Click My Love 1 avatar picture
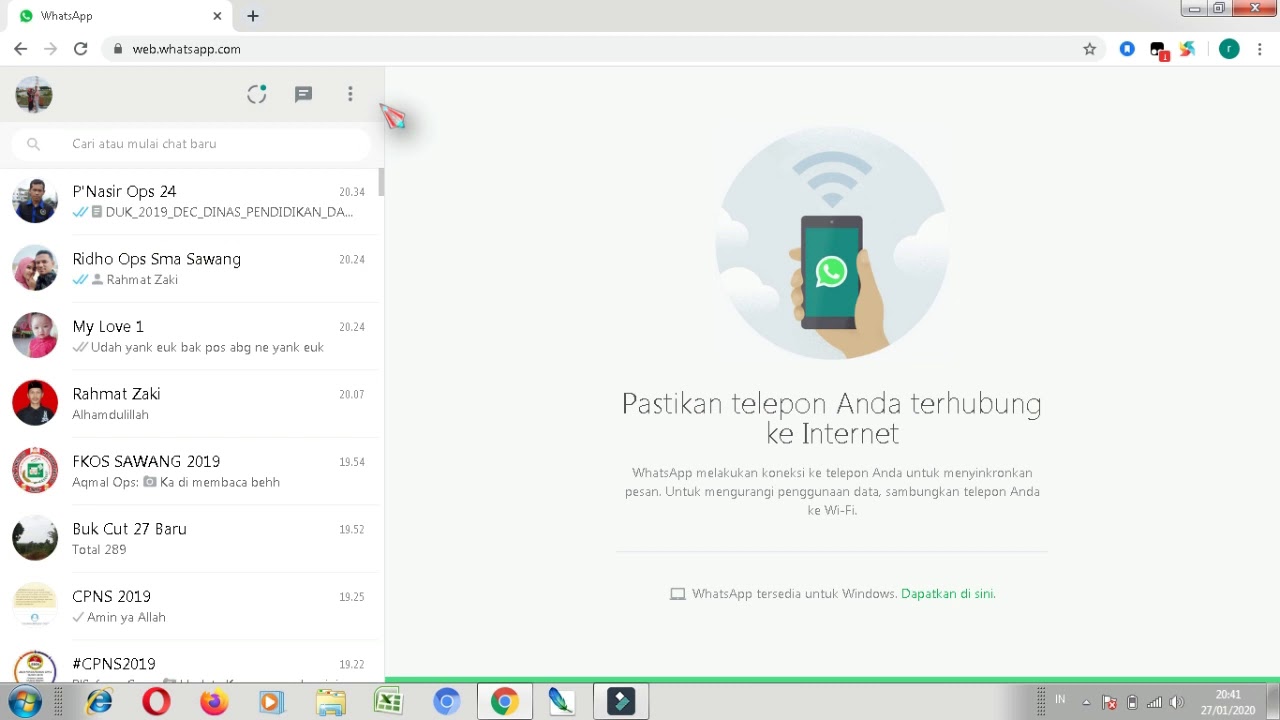Screen dimensions: 1280x720 coord(35,336)
